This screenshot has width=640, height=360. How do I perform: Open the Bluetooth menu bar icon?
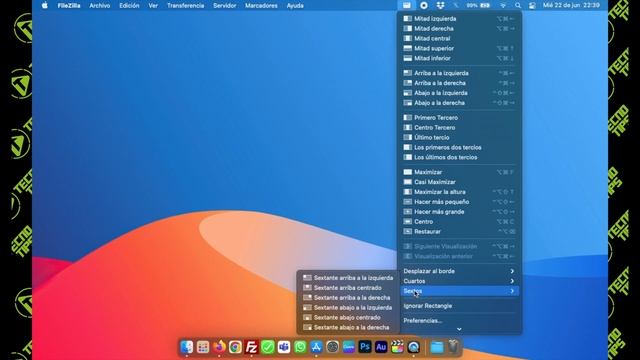pyautogui.click(x=456, y=5)
